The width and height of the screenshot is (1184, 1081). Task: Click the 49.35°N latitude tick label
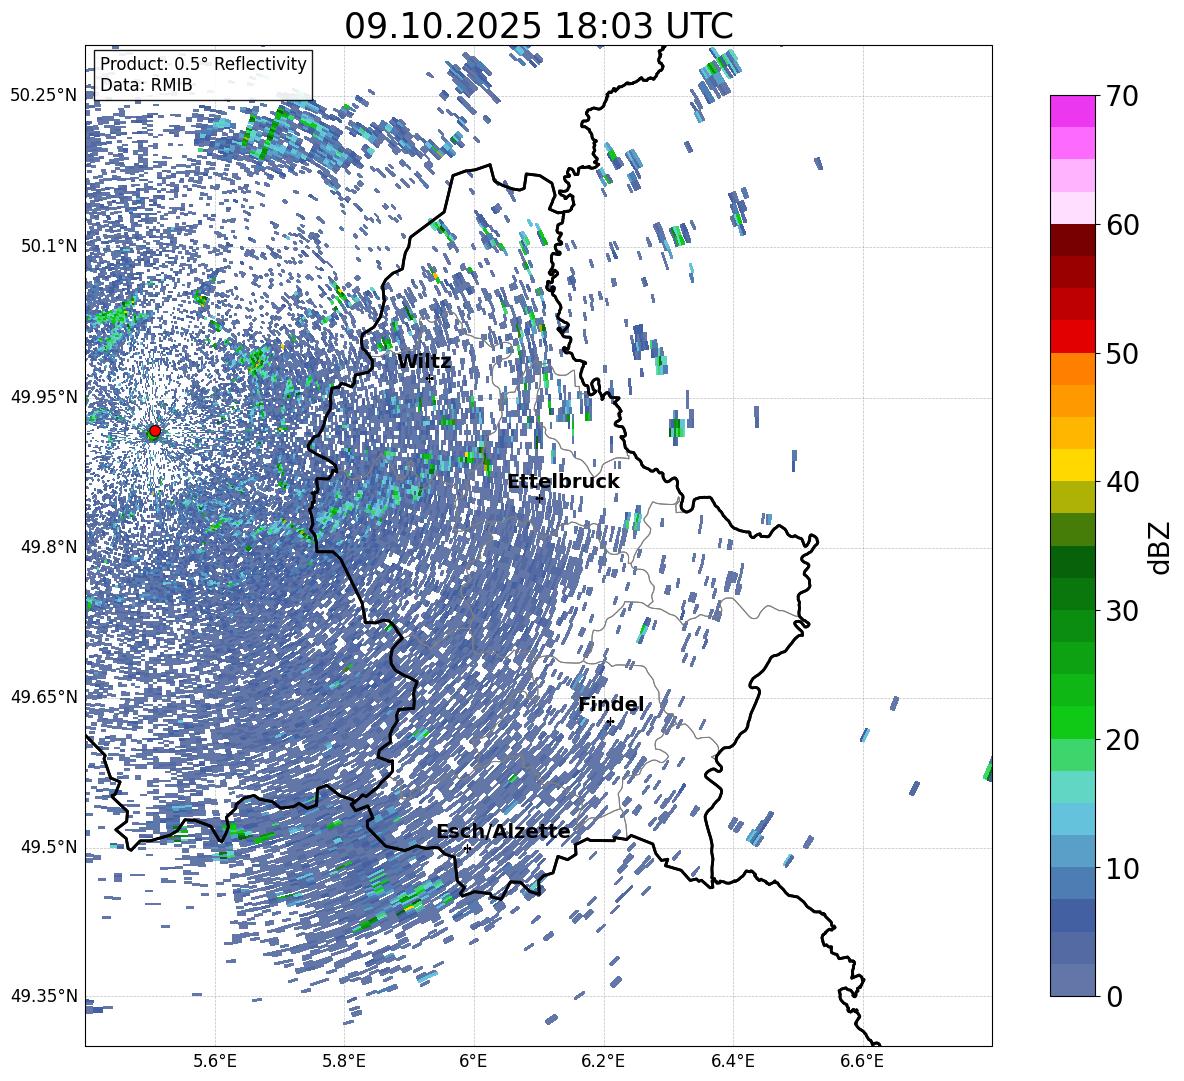[44, 996]
